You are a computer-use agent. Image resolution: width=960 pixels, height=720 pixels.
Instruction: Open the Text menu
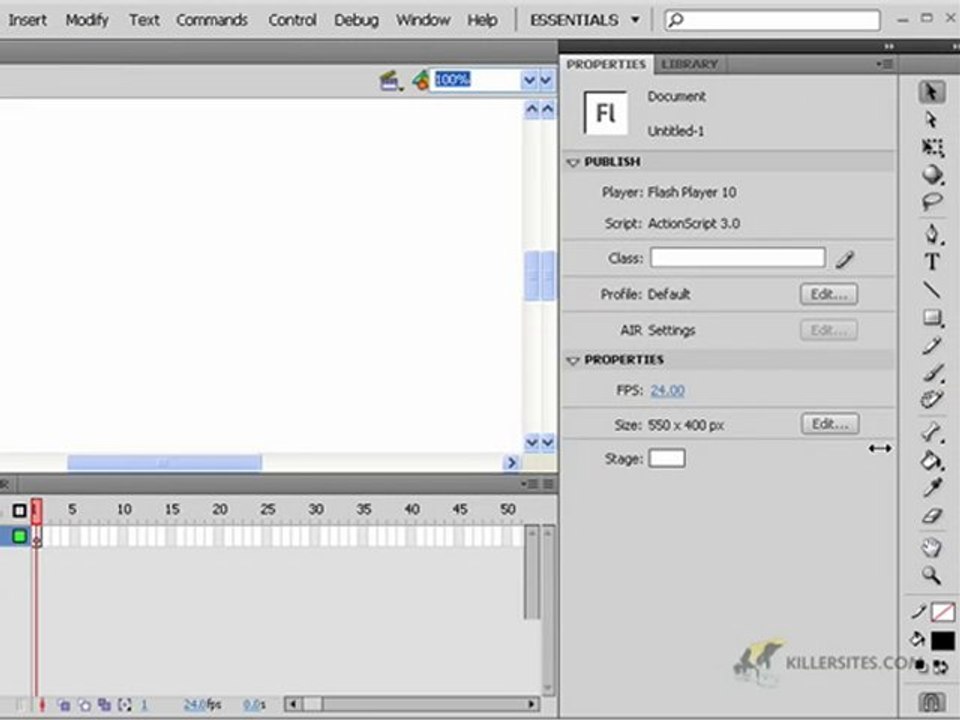pyautogui.click(x=144, y=20)
